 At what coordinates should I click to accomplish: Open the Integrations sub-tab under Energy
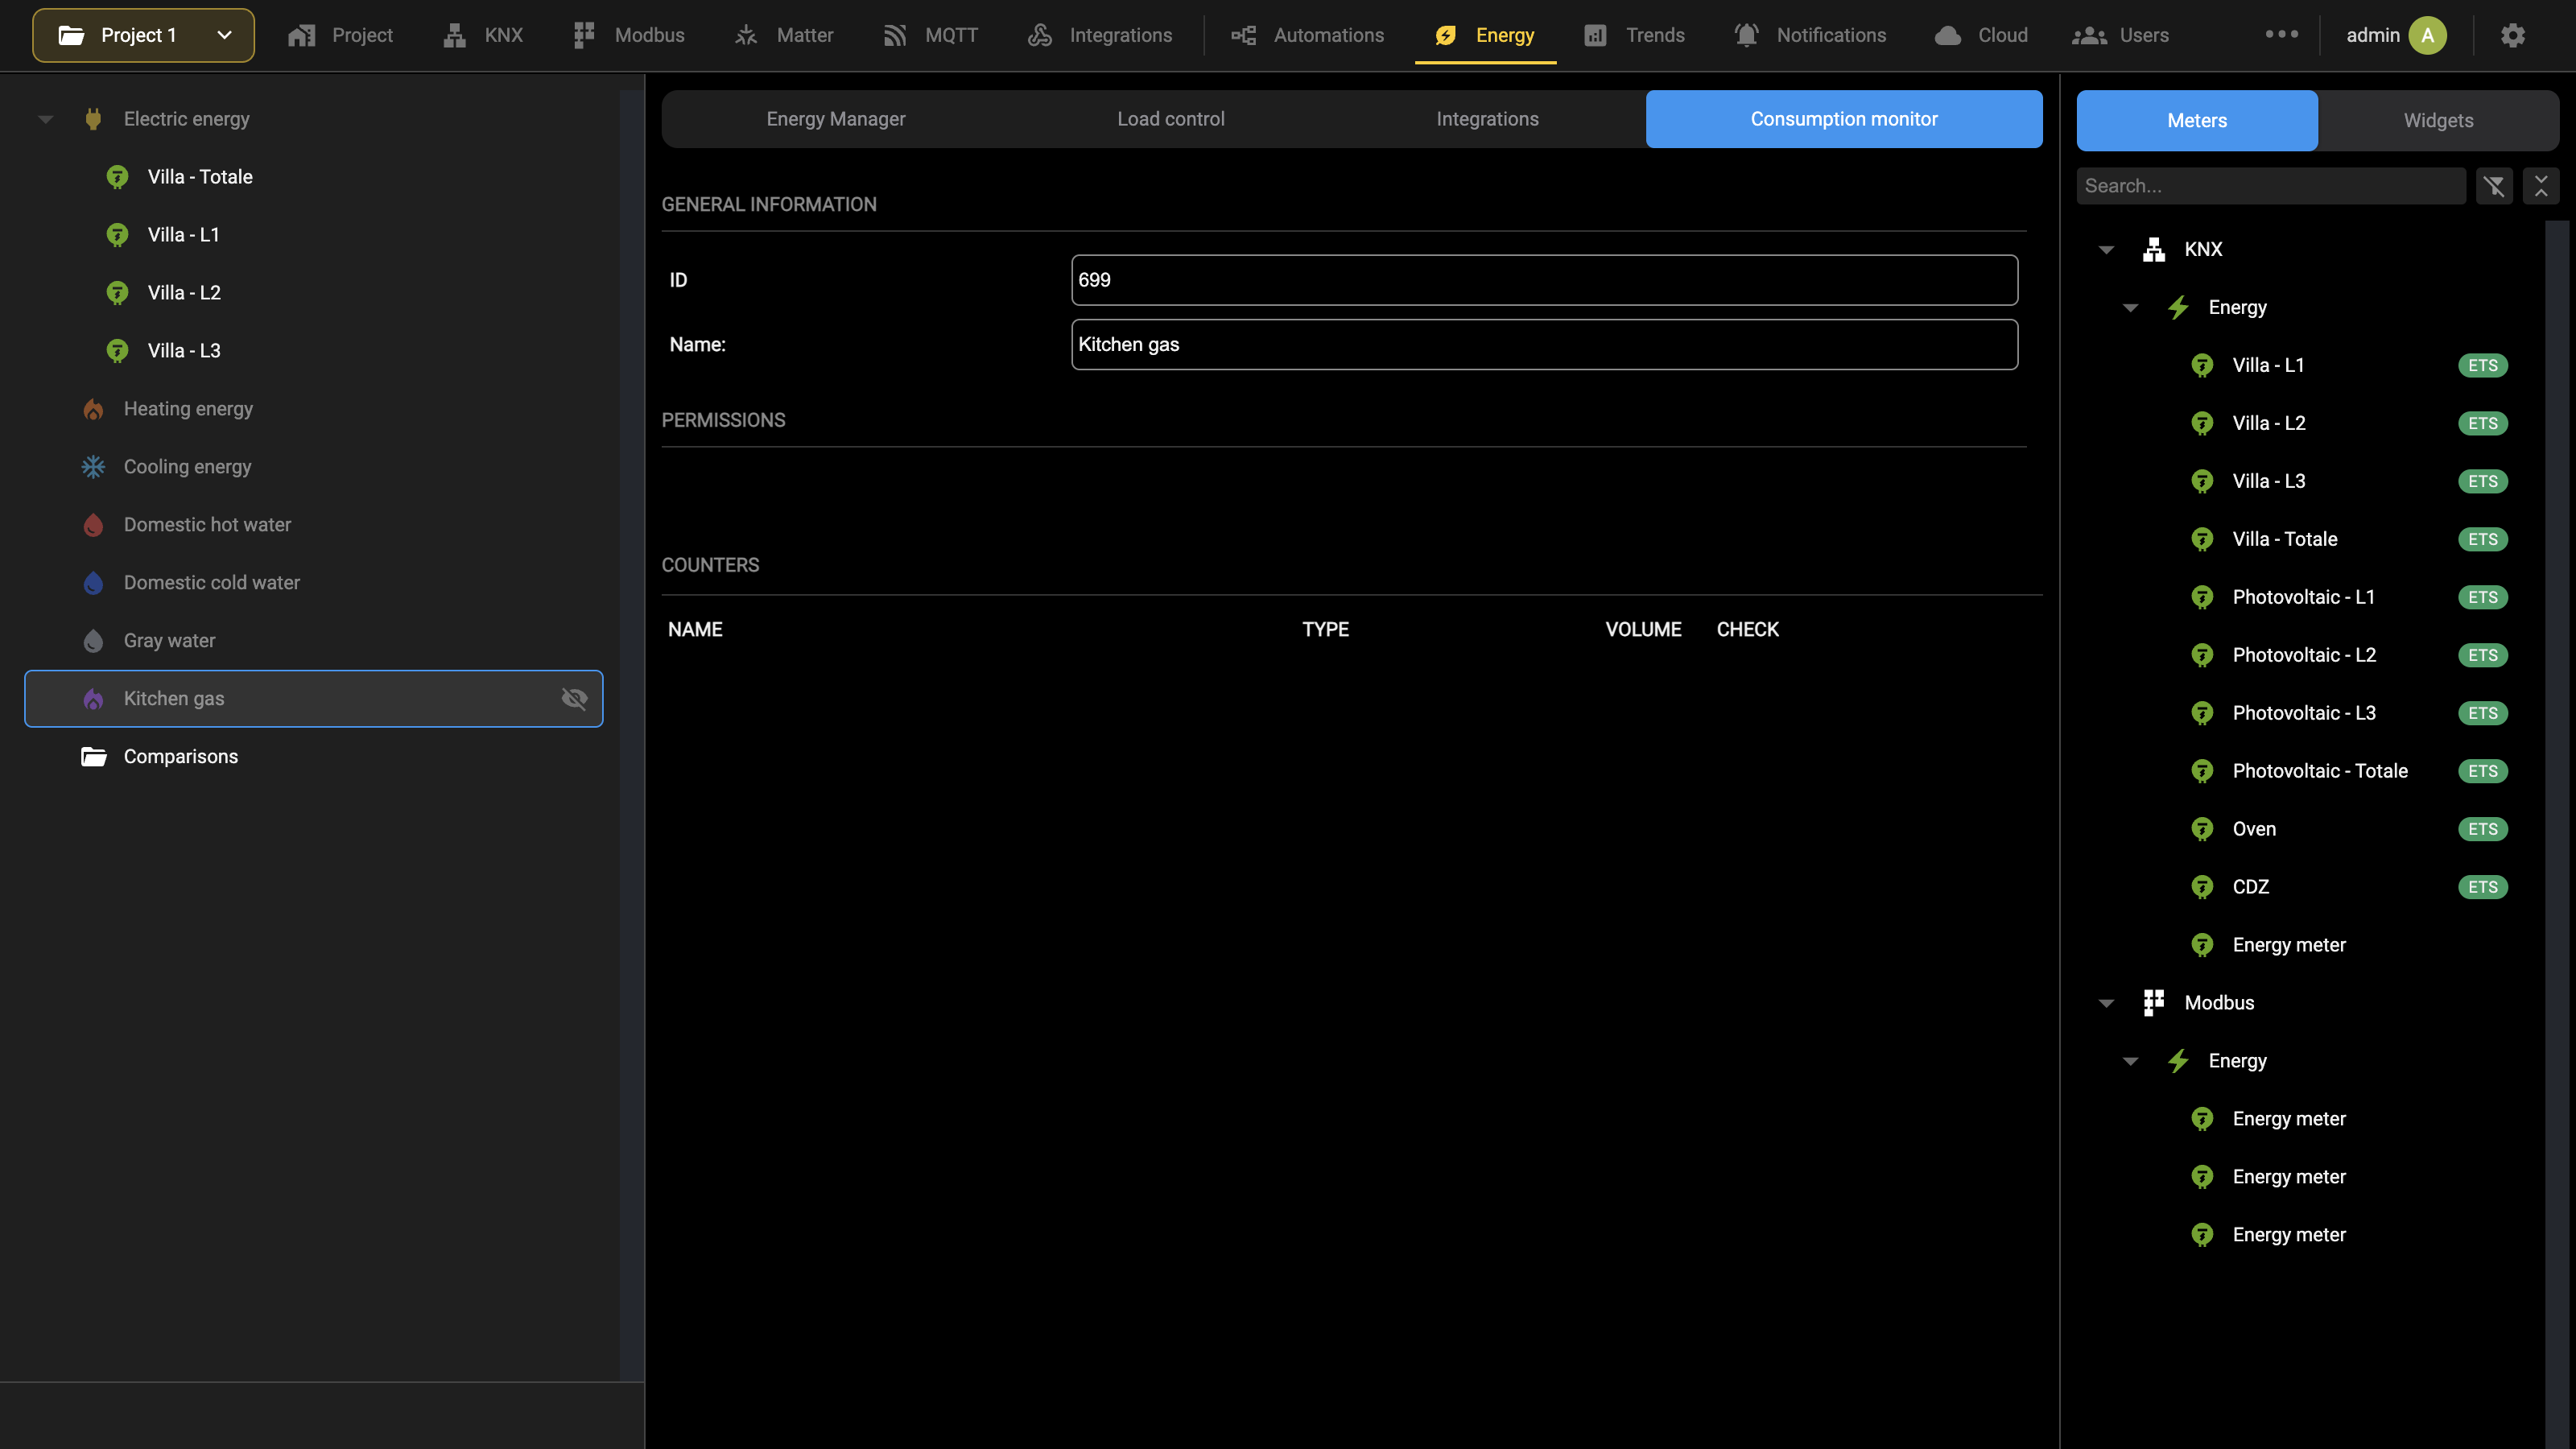click(1487, 119)
